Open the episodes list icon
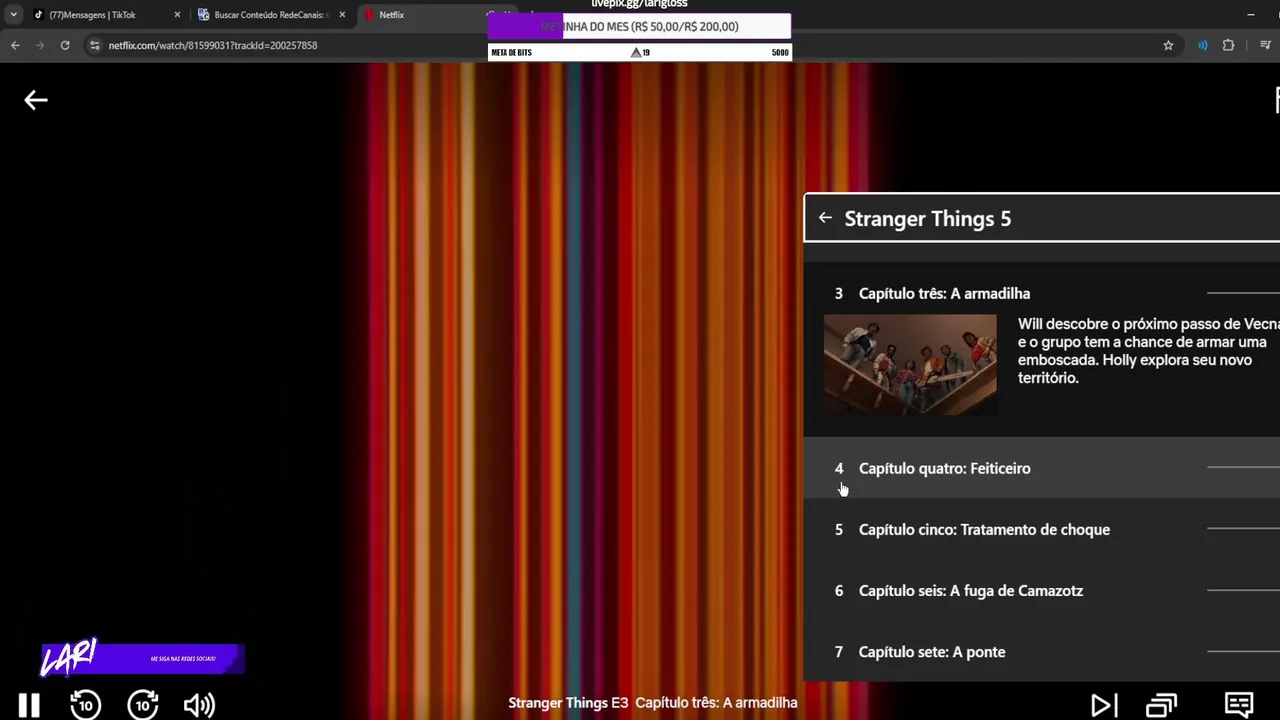Image resolution: width=1280 pixels, height=720 pixels. tap(1161, 705)
